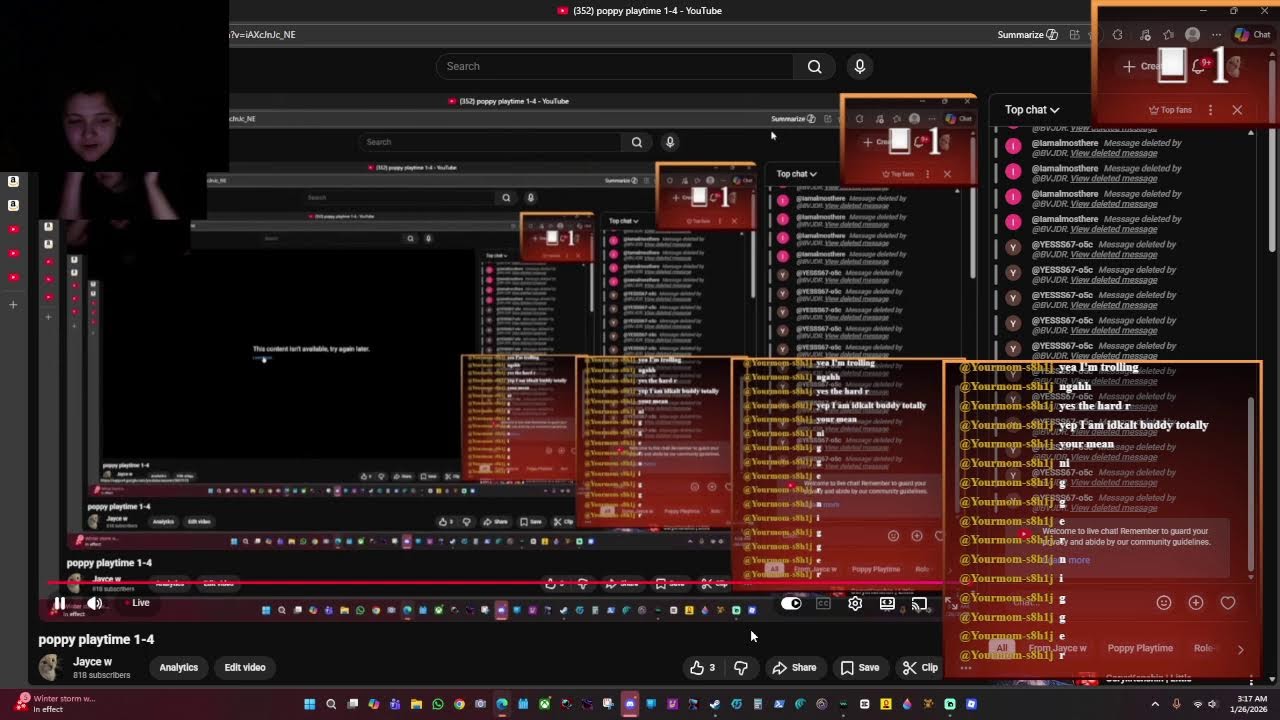
Task: Click the "818 subscribers" text
Action: 102,675
